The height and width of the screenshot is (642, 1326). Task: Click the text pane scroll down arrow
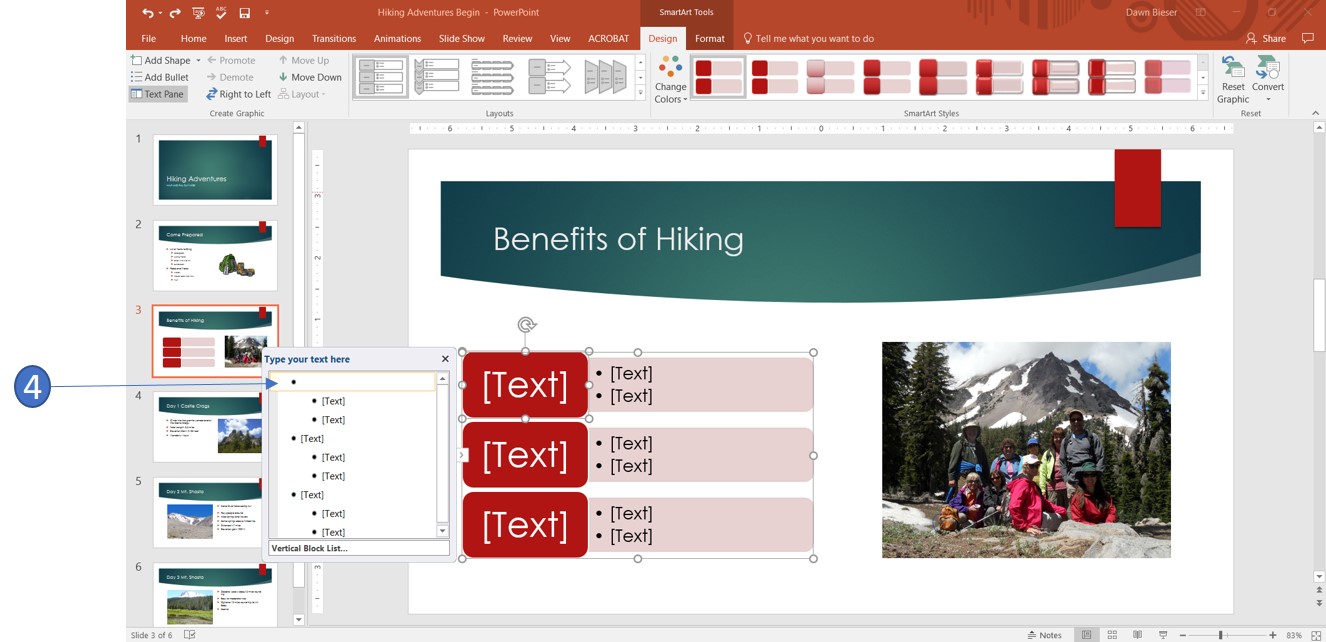(443, 531)
